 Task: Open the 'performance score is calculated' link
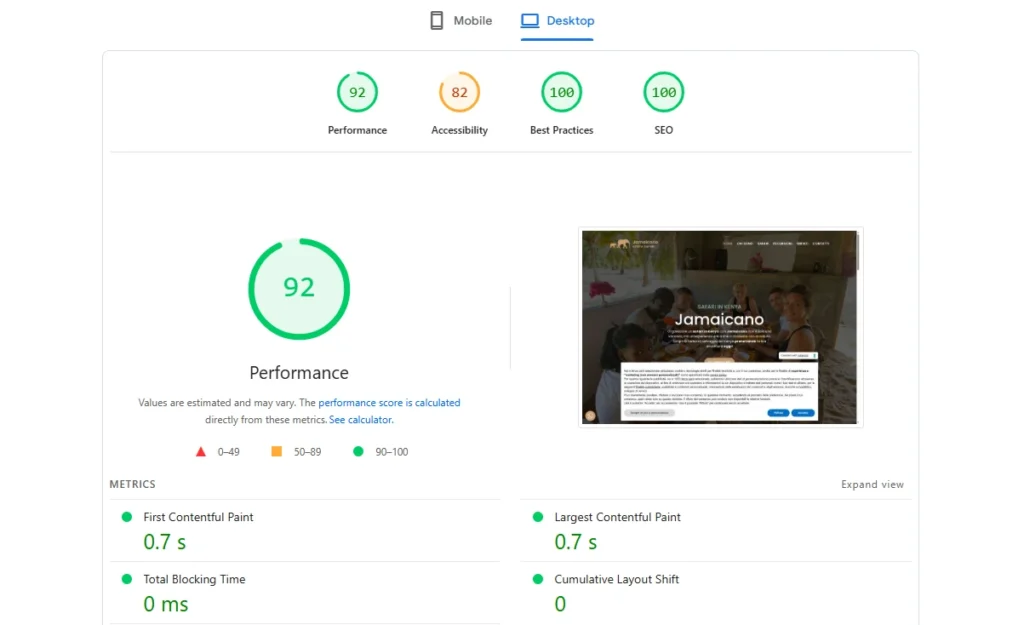pos(389,403)
